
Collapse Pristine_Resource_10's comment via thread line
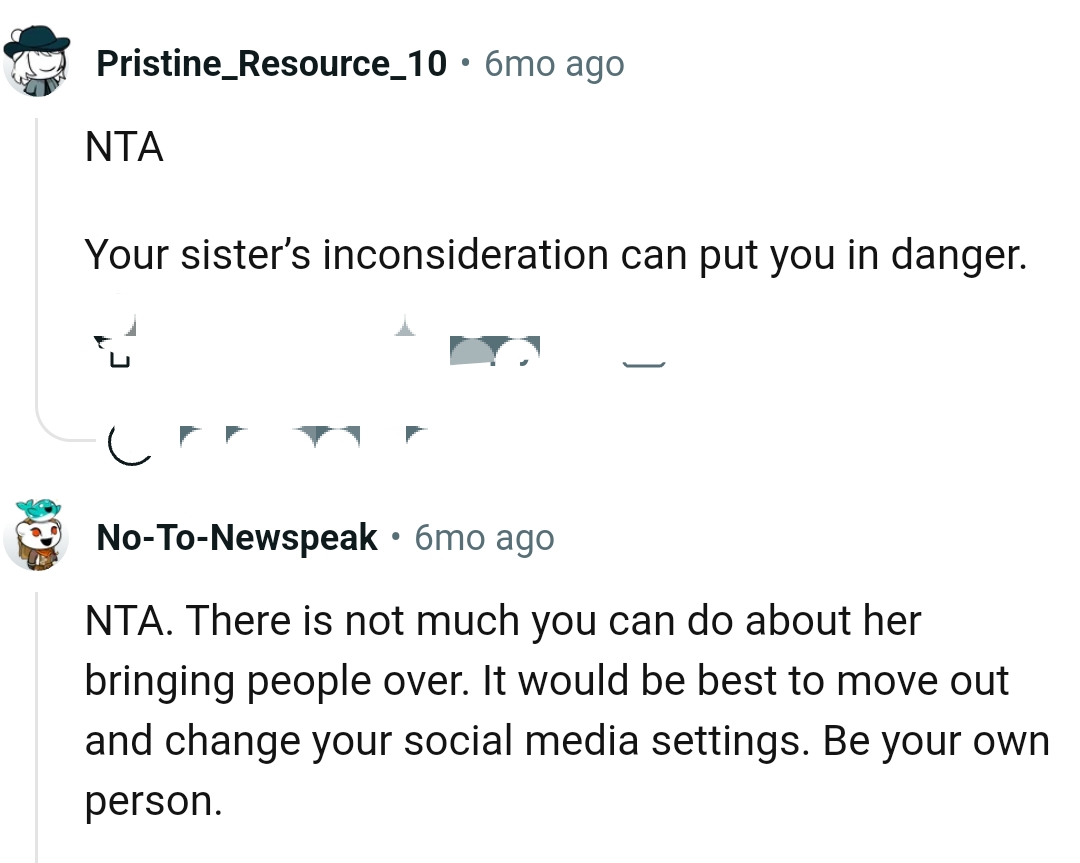pos(37,250)
